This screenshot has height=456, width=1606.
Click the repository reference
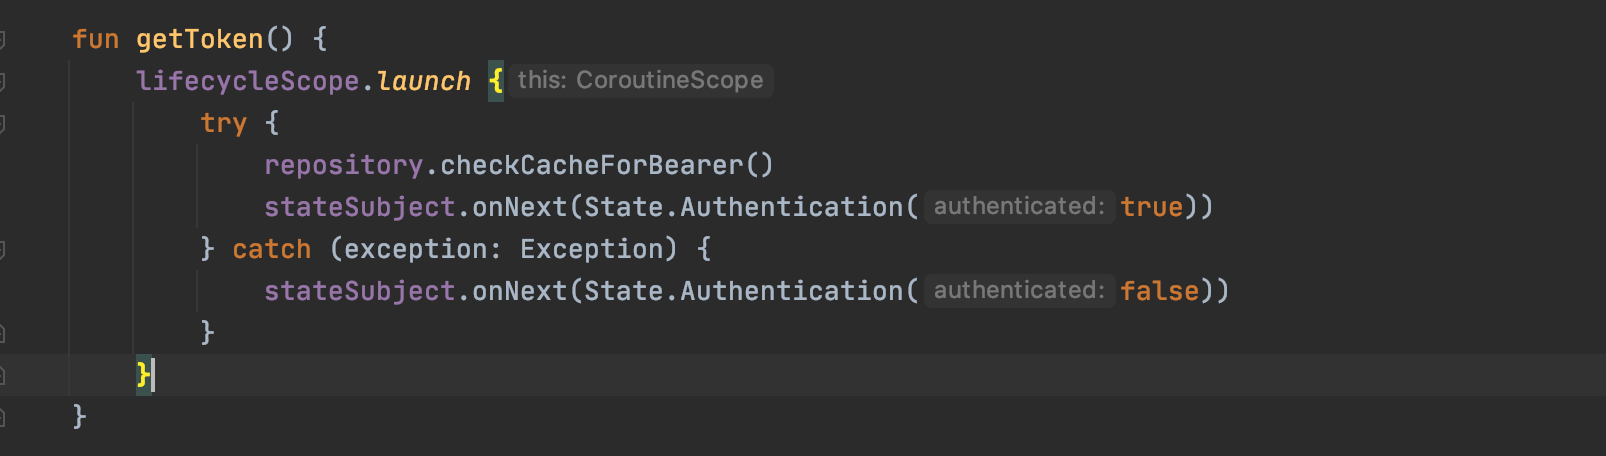pos(343,165)
